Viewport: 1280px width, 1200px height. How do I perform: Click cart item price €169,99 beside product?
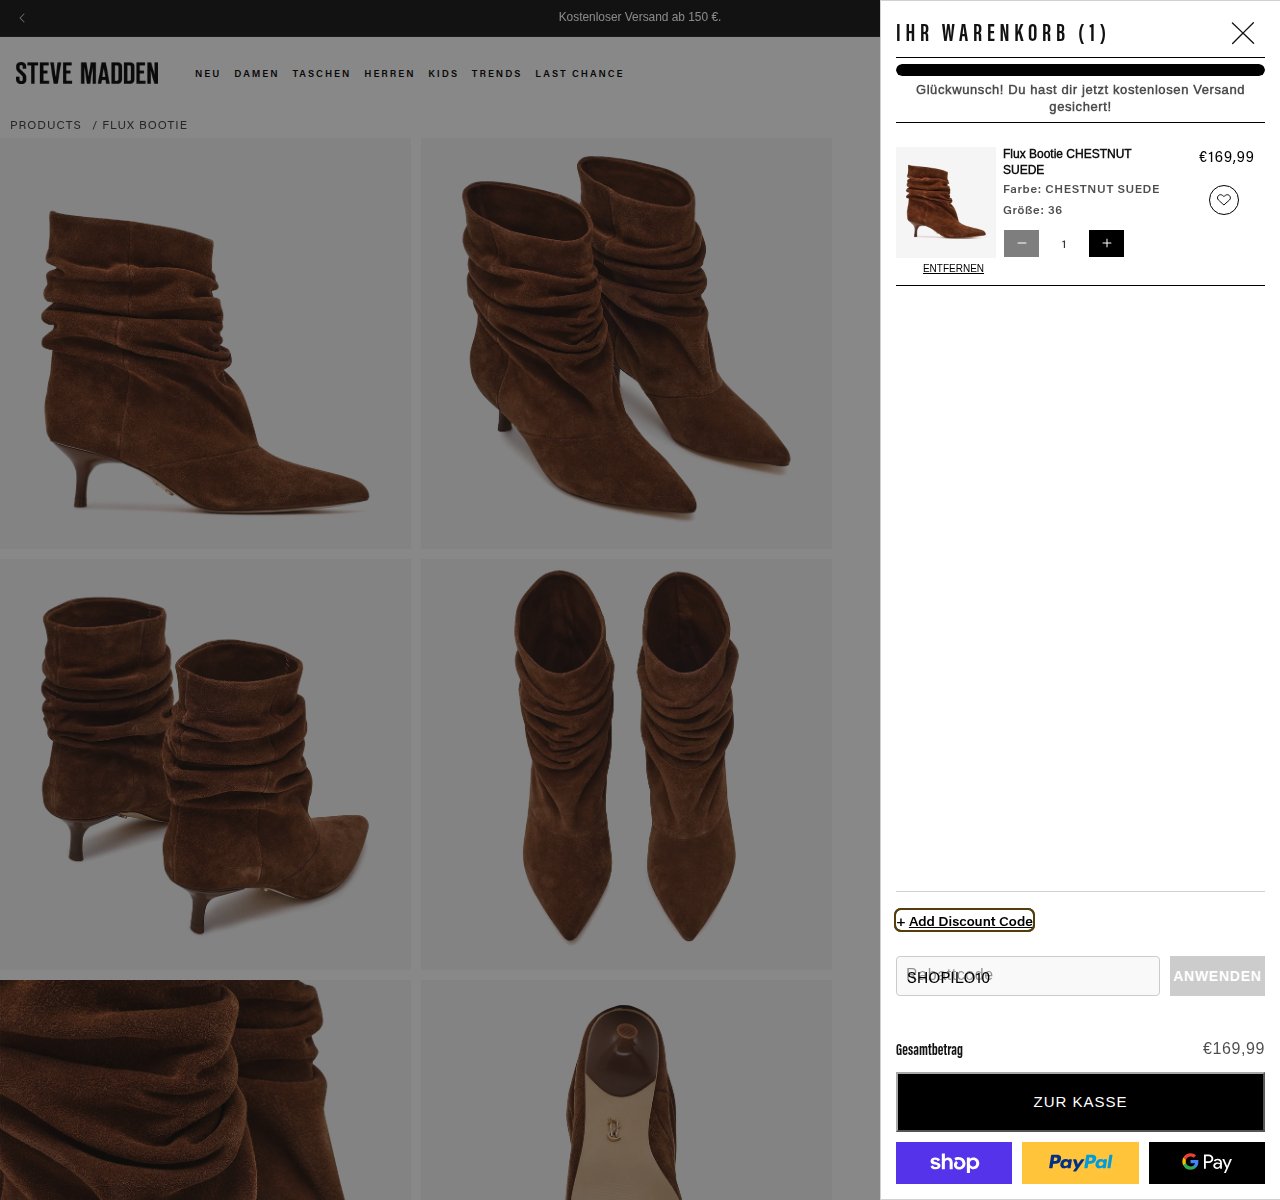pyautogui.click(x=1226, y=157)
